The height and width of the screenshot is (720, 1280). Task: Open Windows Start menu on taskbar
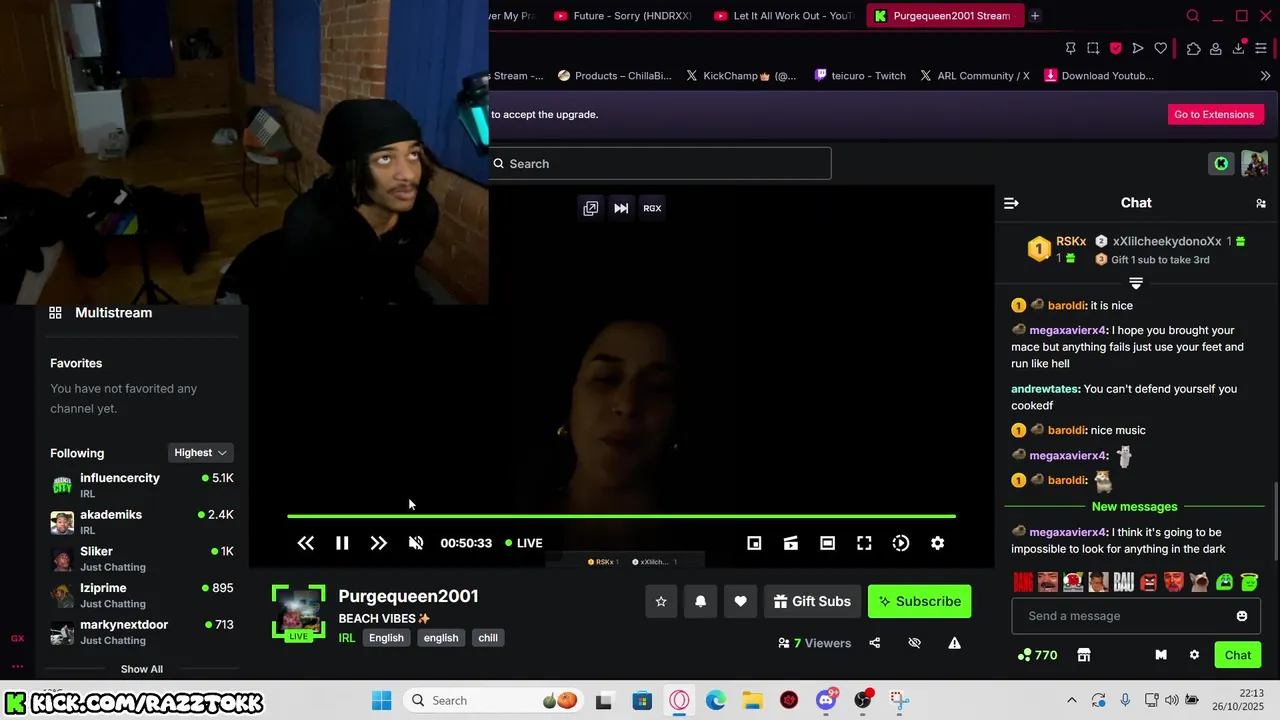click(x=381, y=700)
